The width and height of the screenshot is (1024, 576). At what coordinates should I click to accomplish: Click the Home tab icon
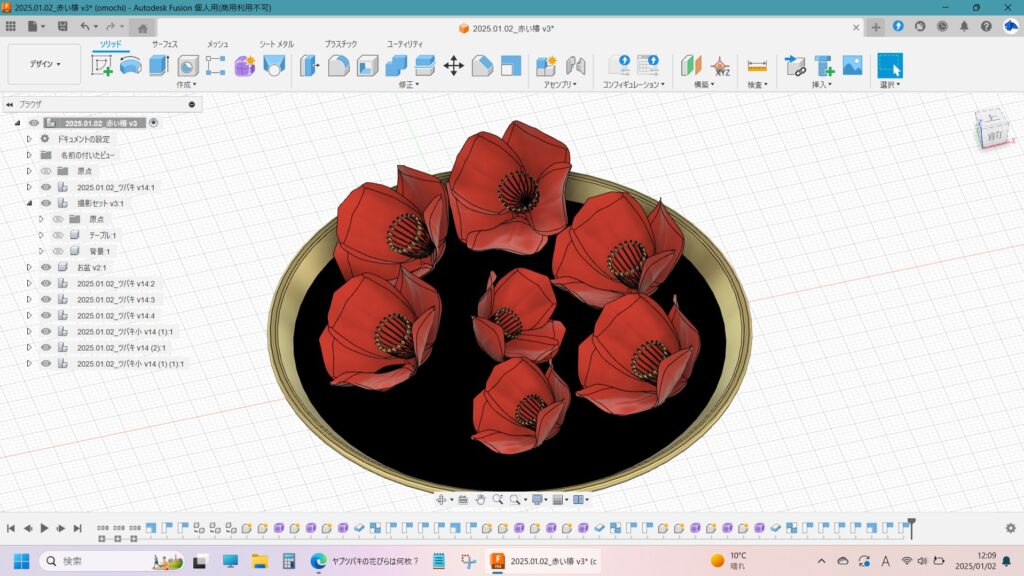pos(142,28)
